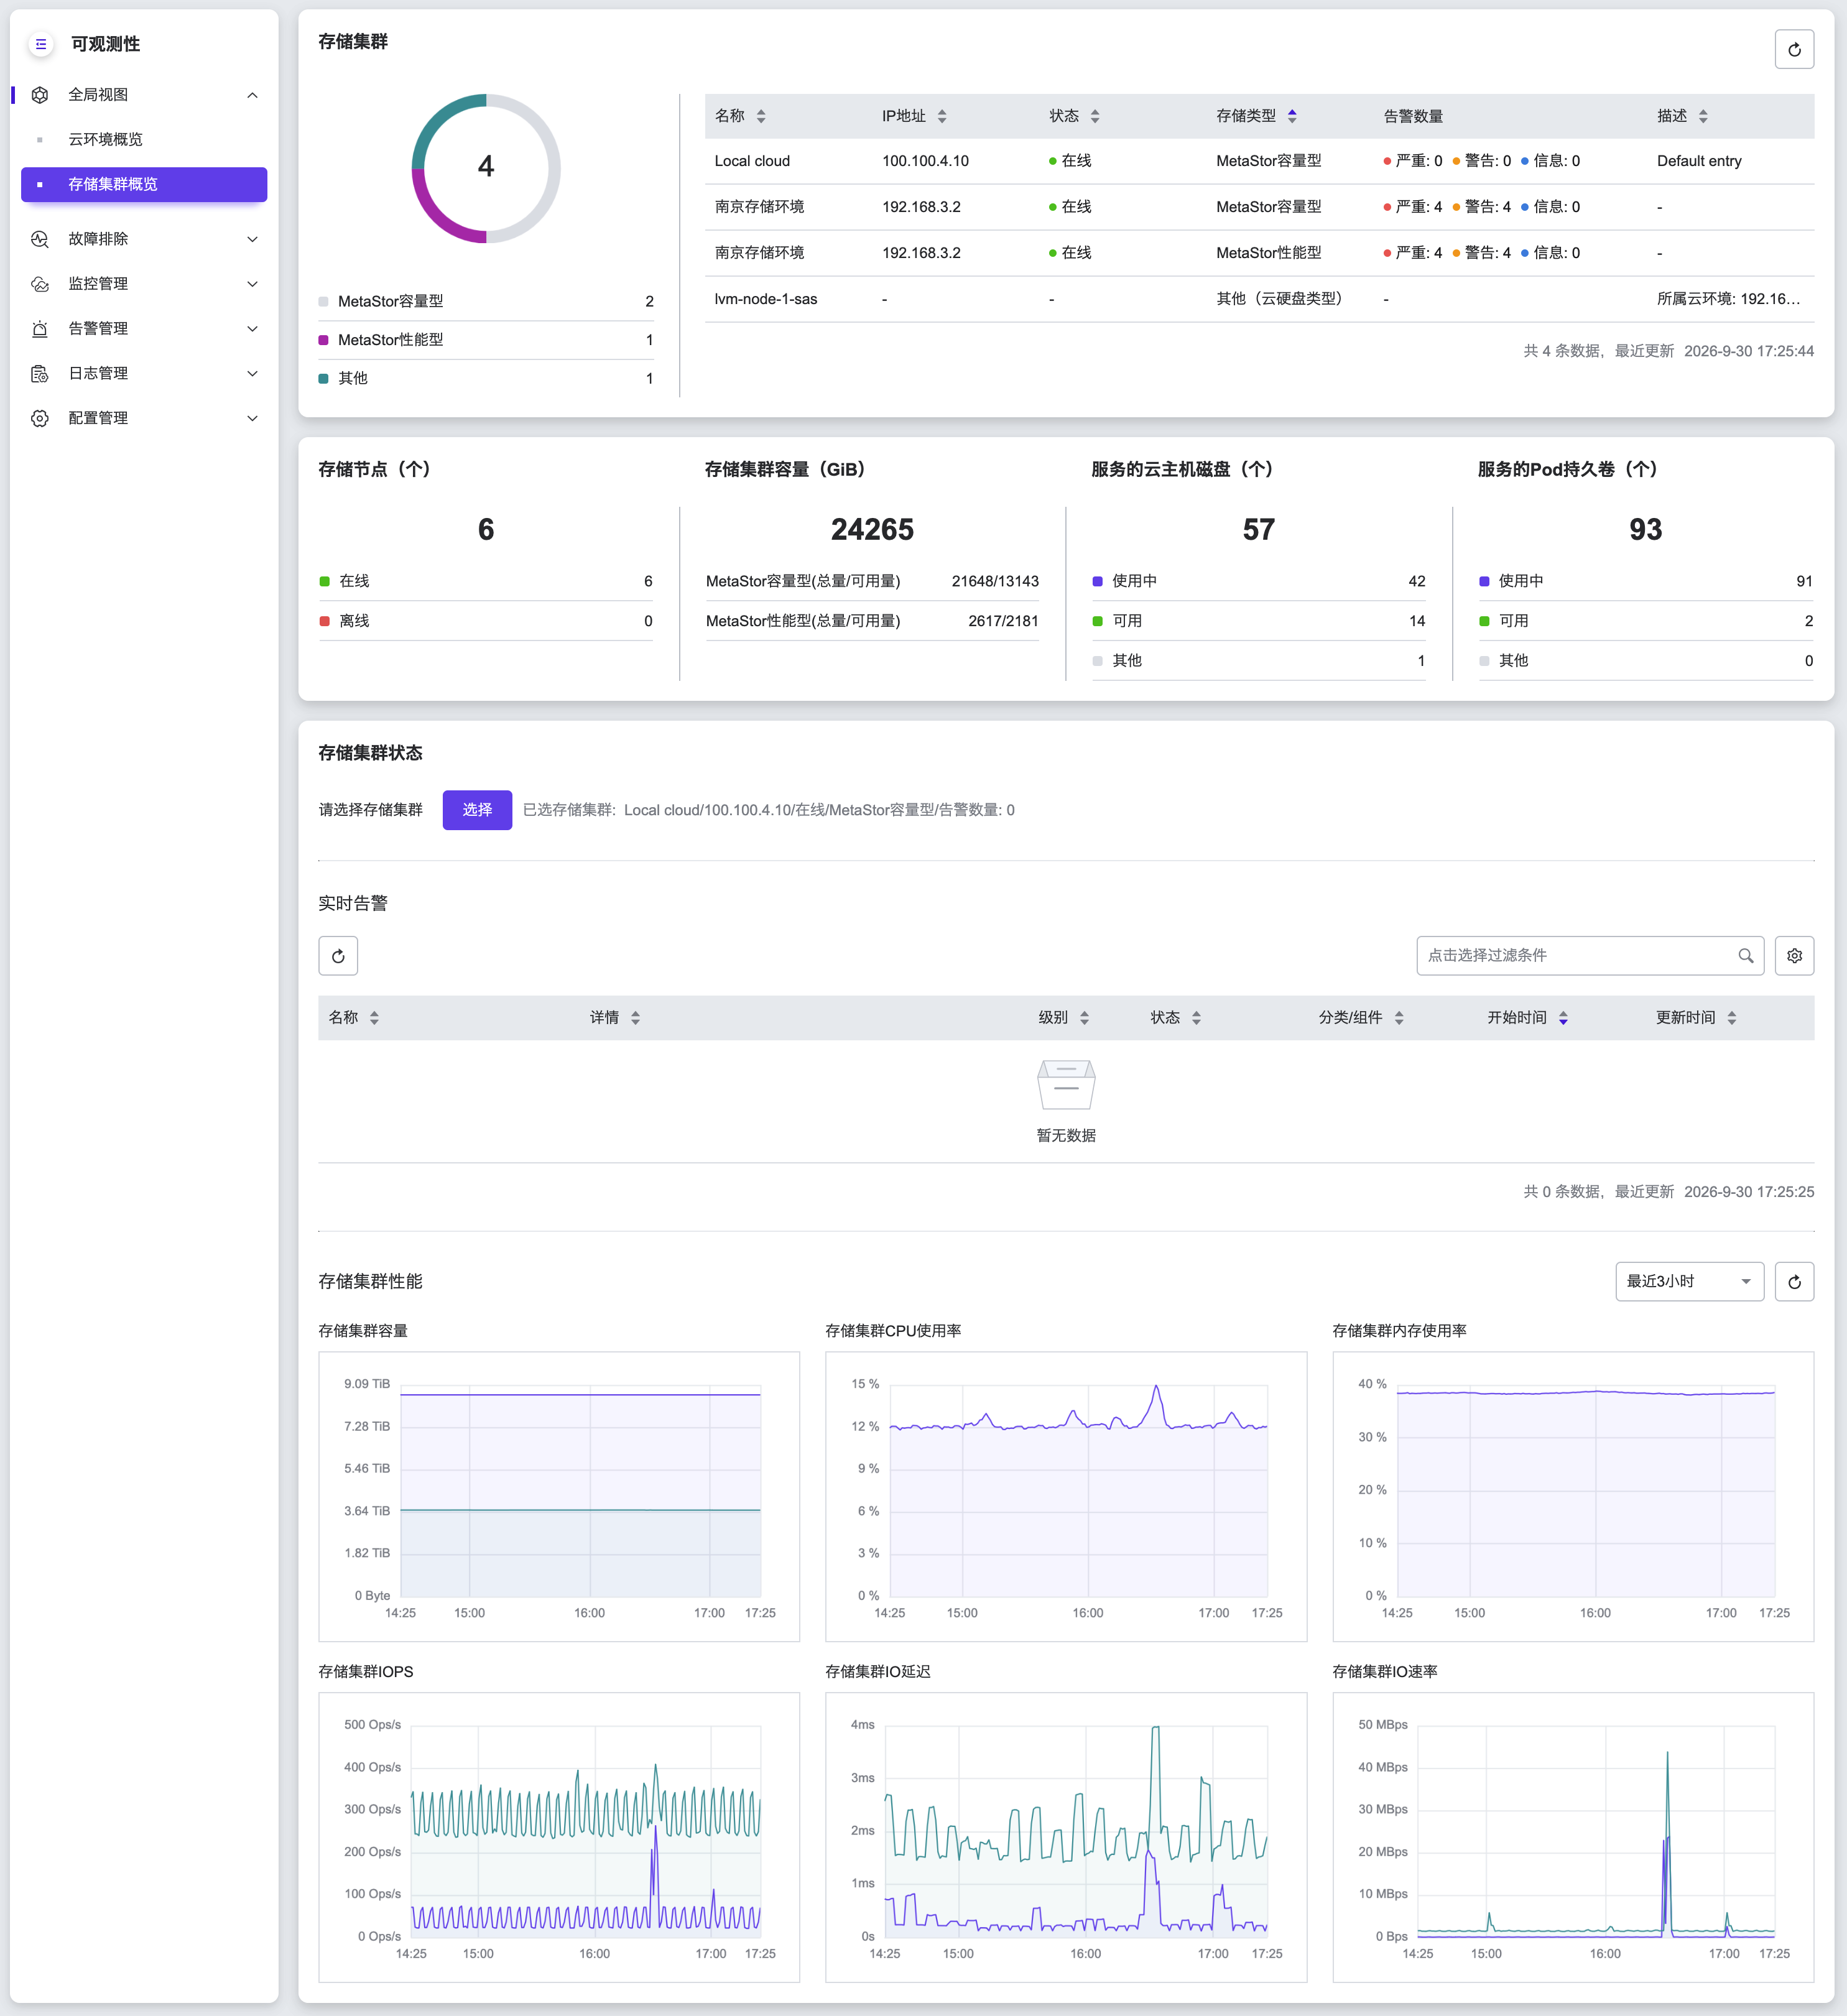Sort alerts by 开始时间

click(1563, 1018)
